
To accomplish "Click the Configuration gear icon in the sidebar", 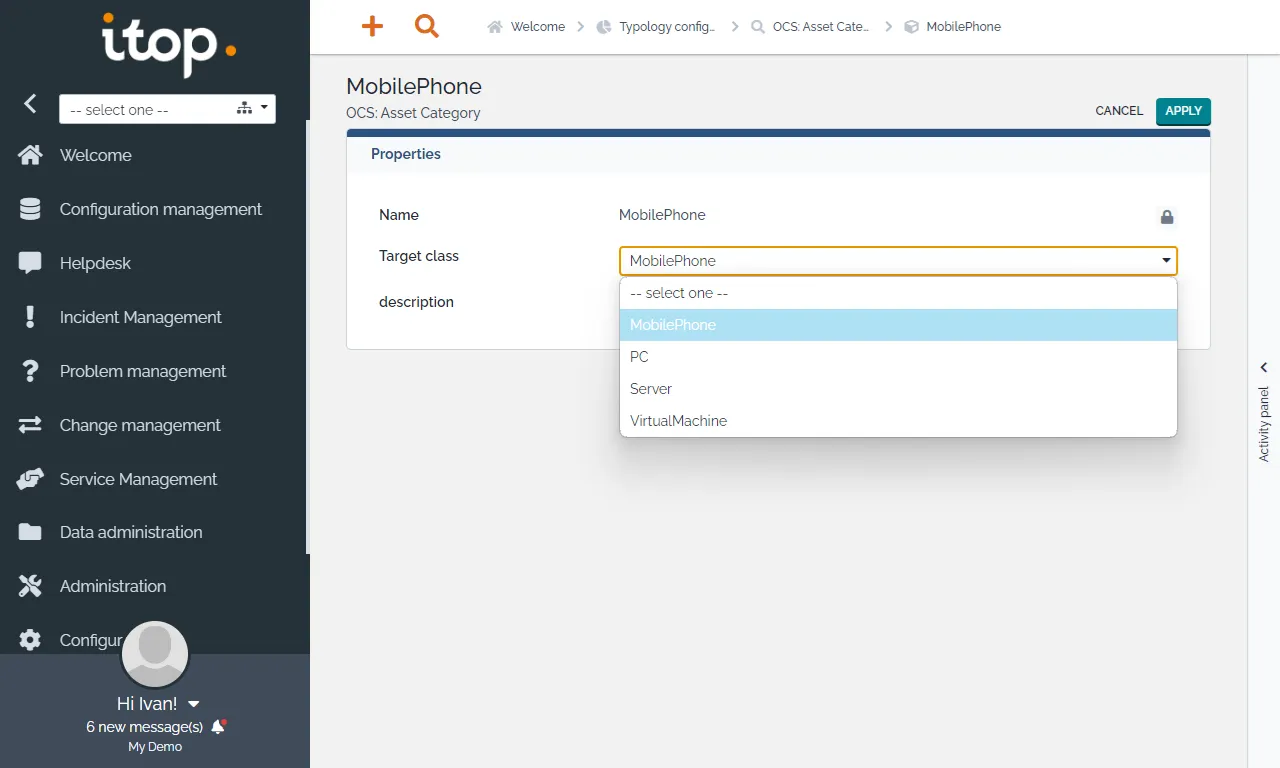I will pos(30,640).
